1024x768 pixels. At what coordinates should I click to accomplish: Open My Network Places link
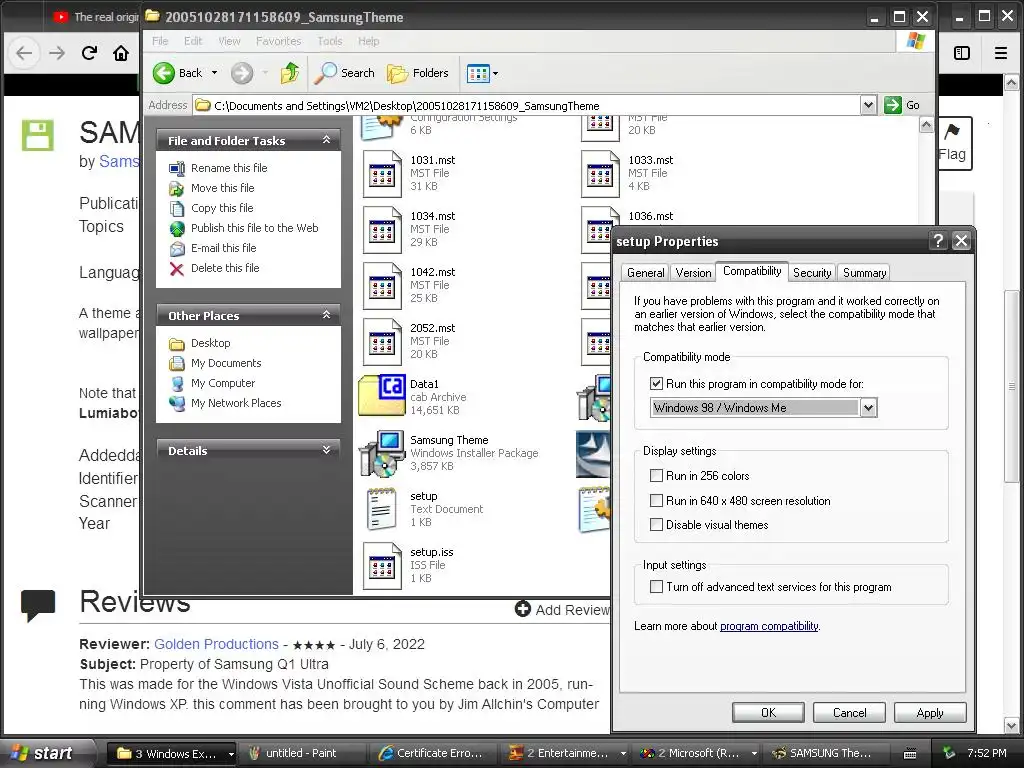point(236,403)
